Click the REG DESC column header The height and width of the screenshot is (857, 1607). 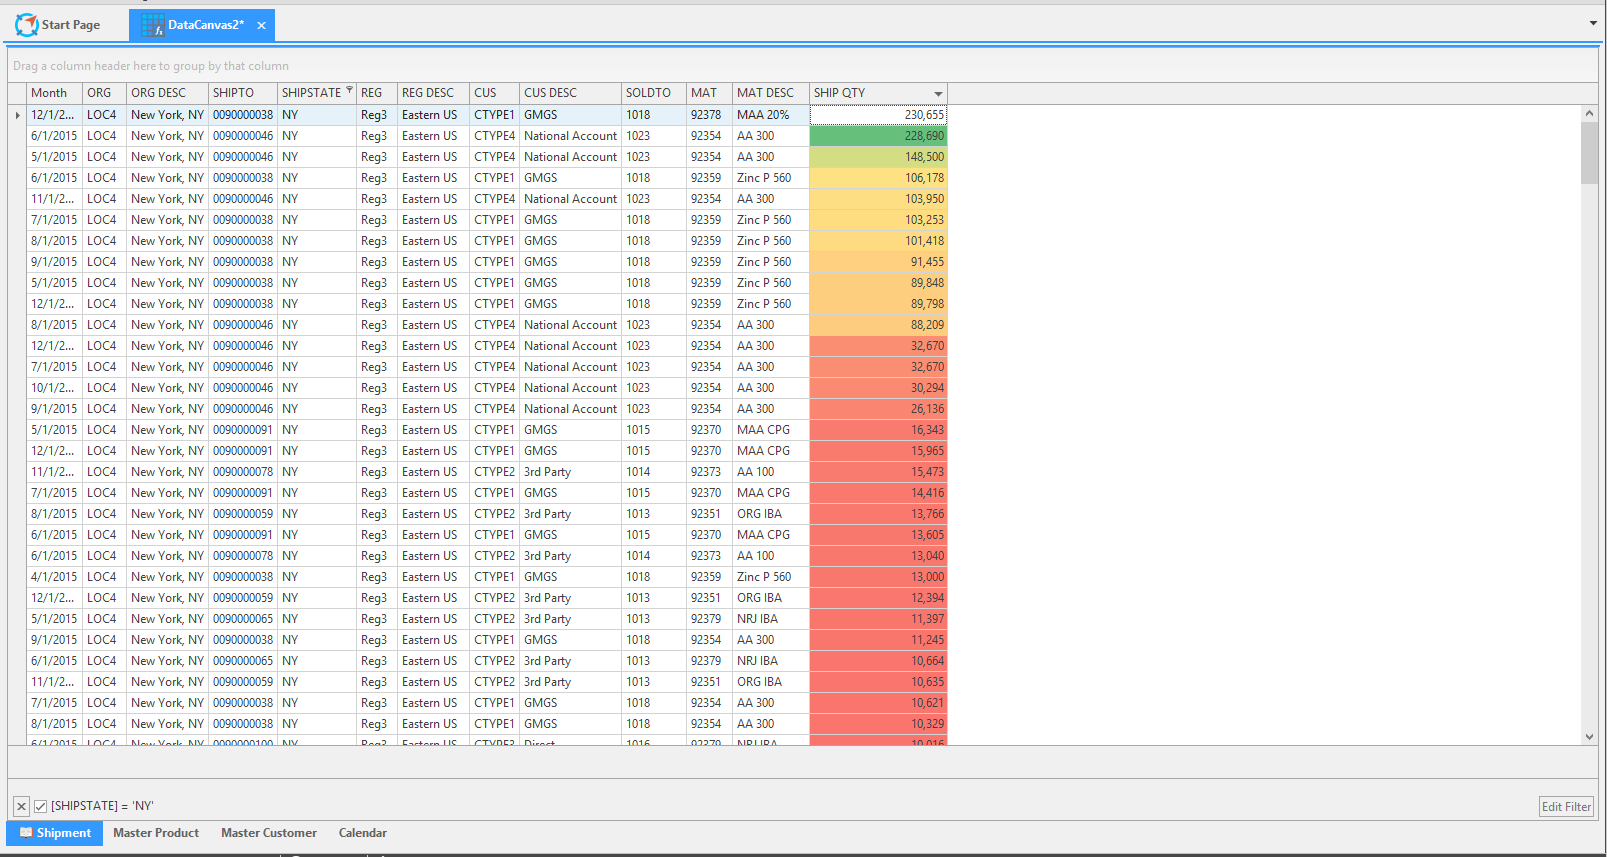[x=433, y=93]
